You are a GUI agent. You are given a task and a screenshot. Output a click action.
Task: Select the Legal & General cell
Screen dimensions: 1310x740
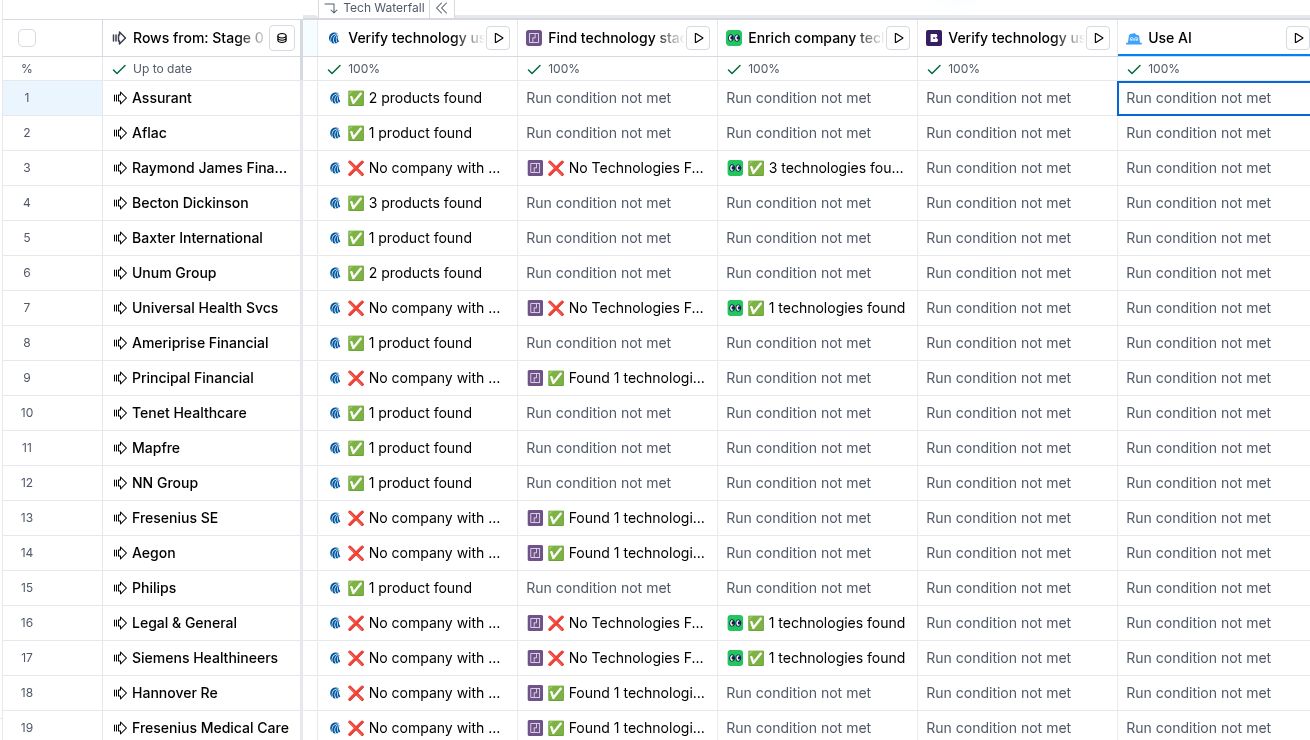(202, 623)
